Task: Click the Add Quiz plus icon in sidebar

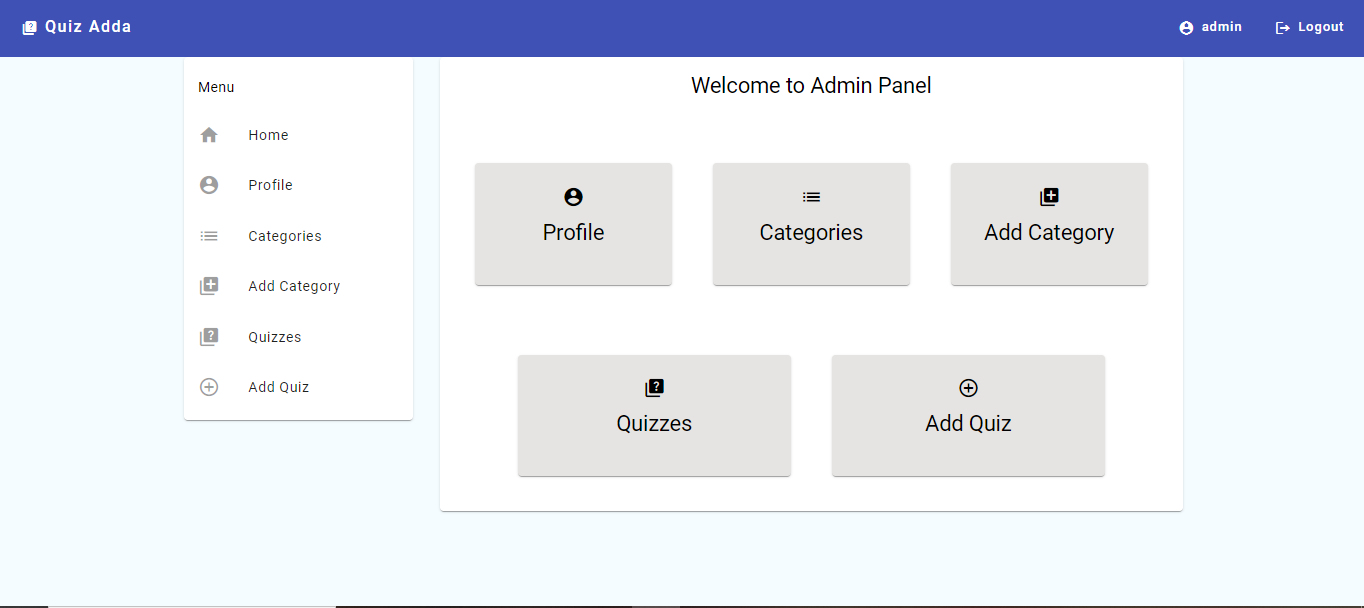Action: click(209, 386)
